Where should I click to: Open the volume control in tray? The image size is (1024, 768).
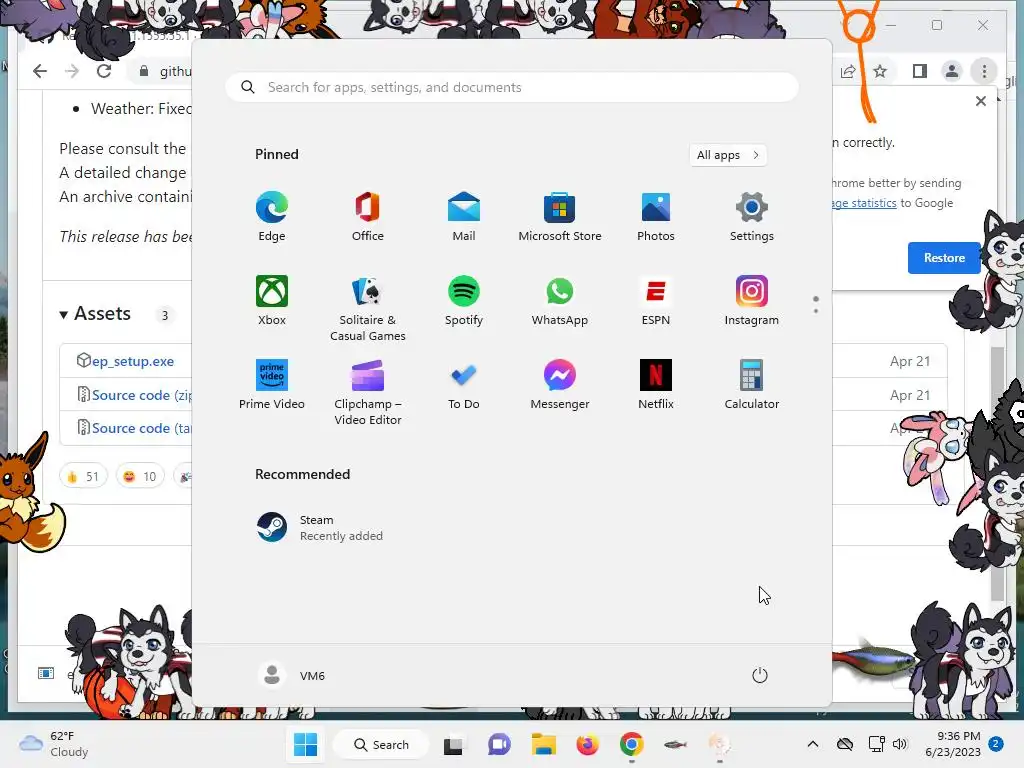900,744
